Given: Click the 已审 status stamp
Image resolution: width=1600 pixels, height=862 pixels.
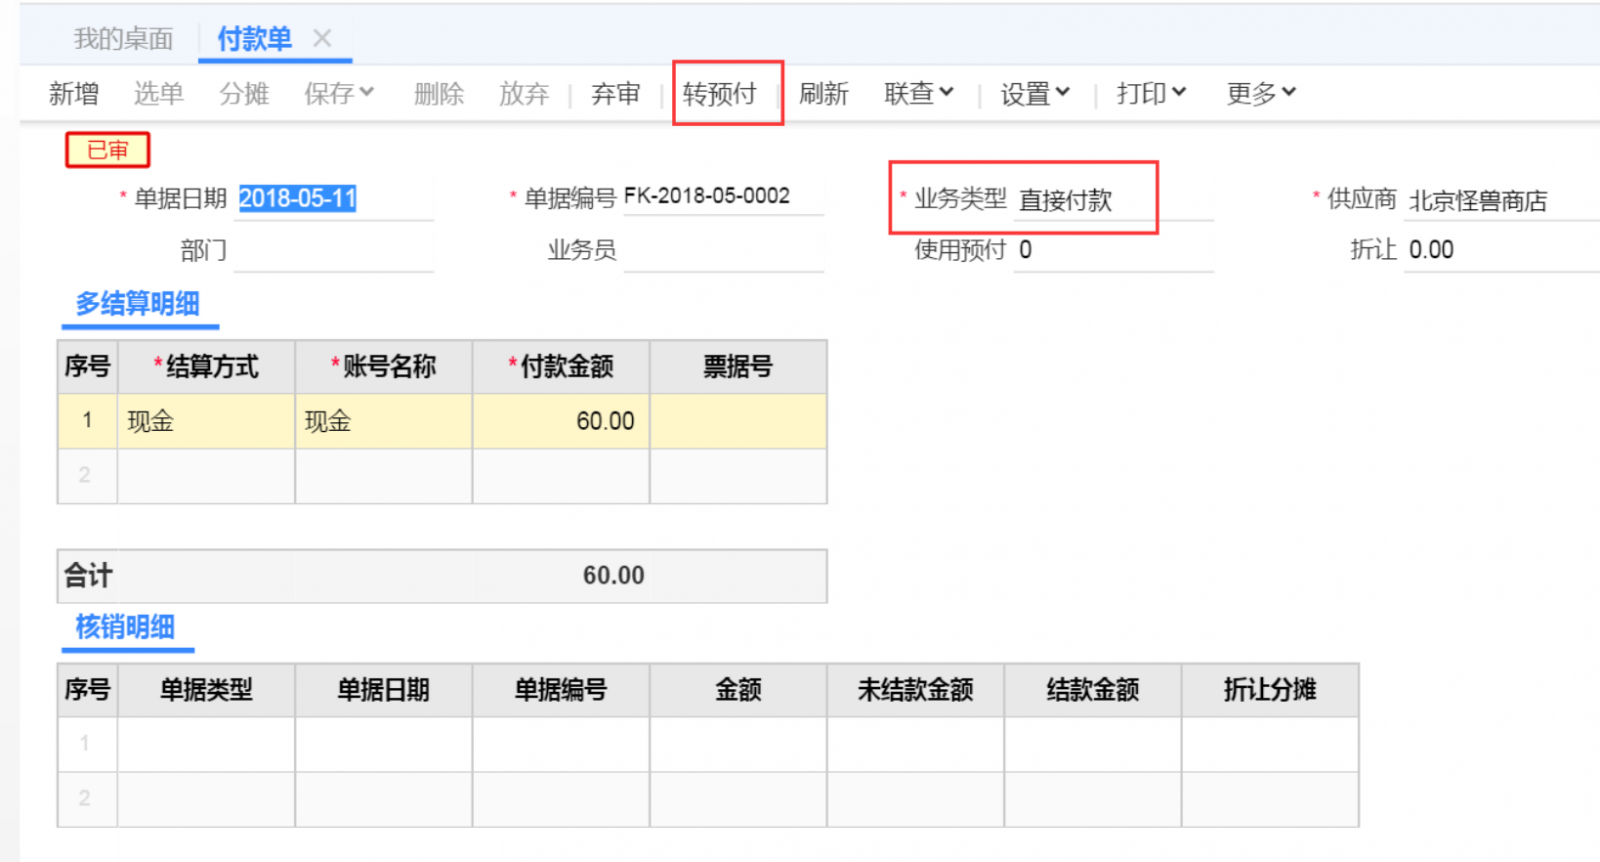Looking at the screenshot, I should [108, 150].
